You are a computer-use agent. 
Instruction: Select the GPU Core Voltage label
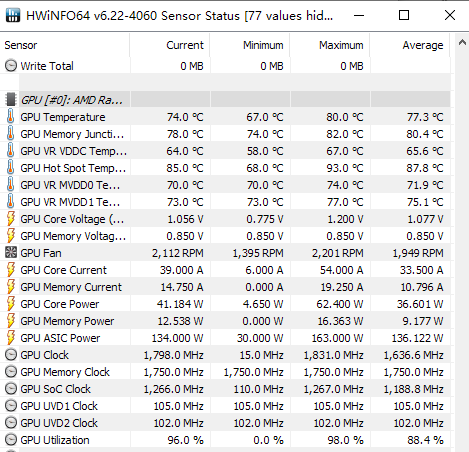pyautogui.click(x=72, y=219)
